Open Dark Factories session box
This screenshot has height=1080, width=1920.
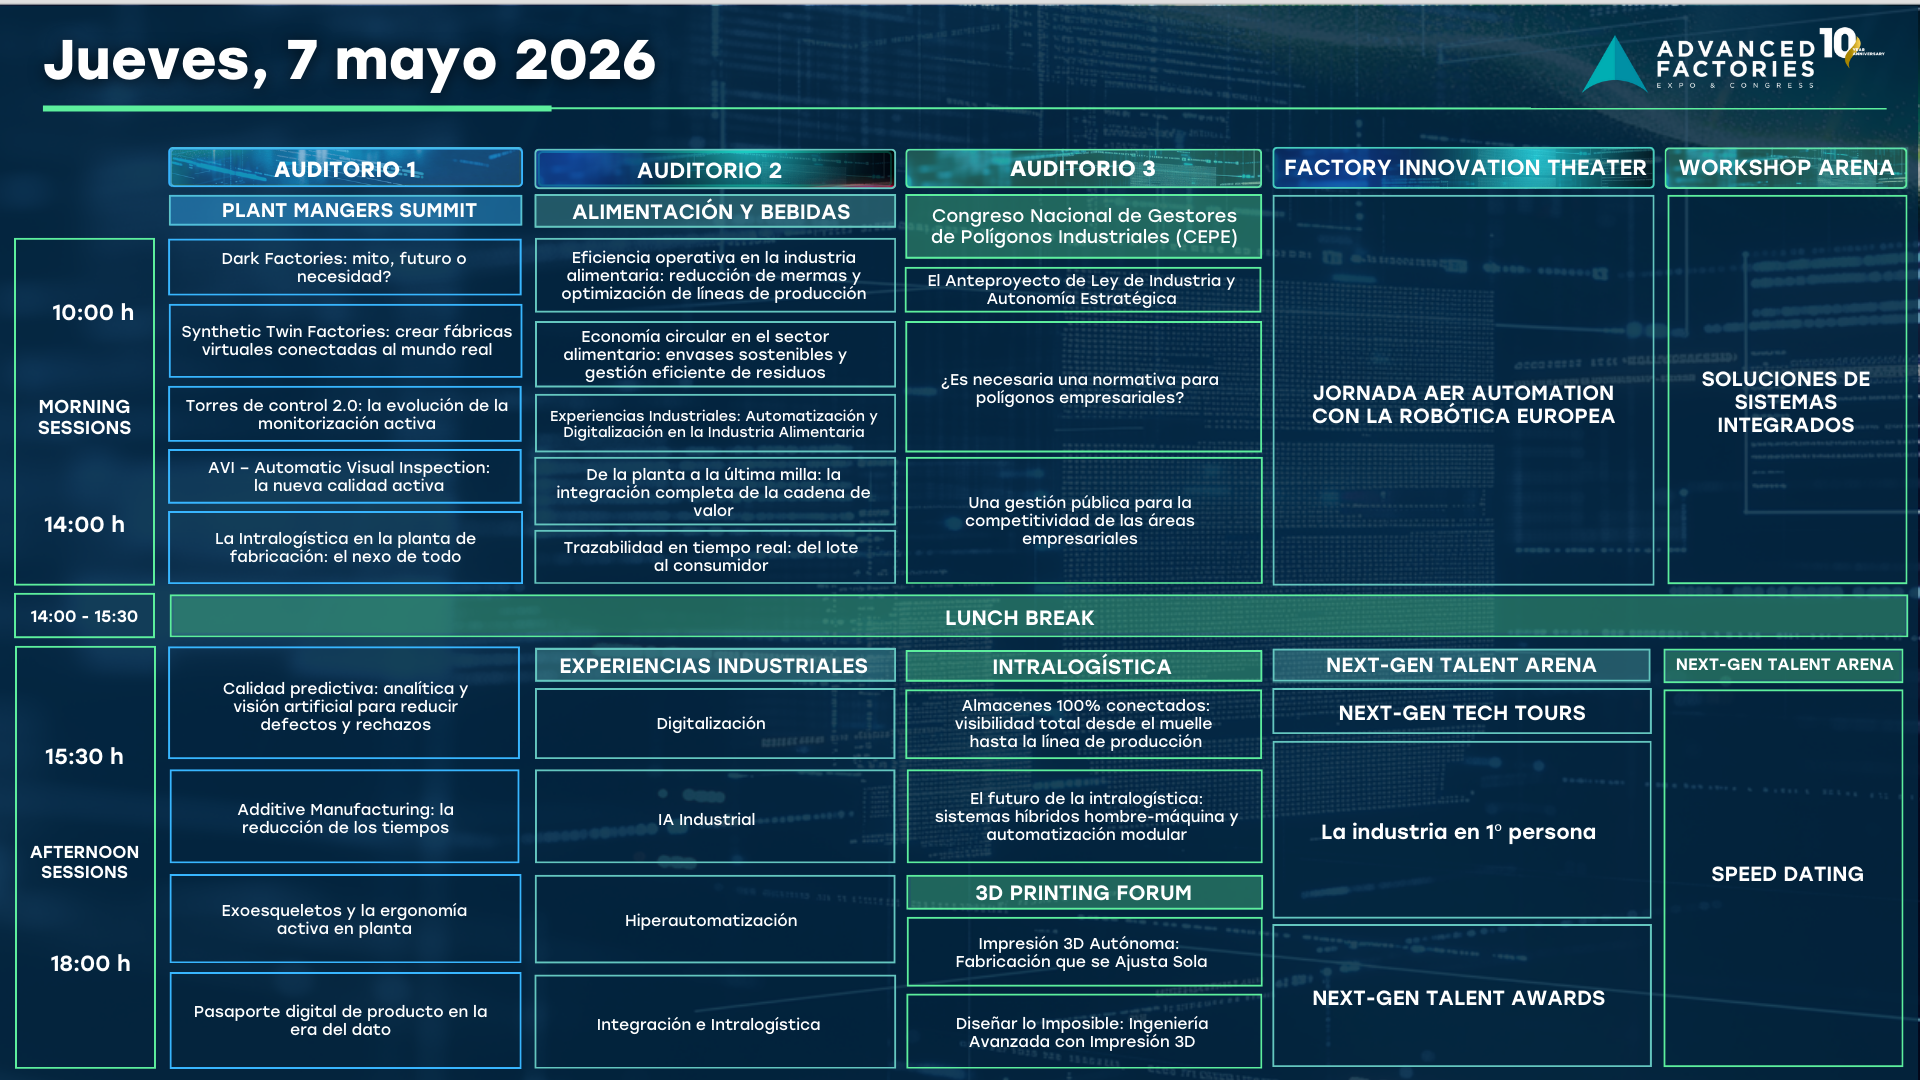pyautogui.click(x=345, y=267)
